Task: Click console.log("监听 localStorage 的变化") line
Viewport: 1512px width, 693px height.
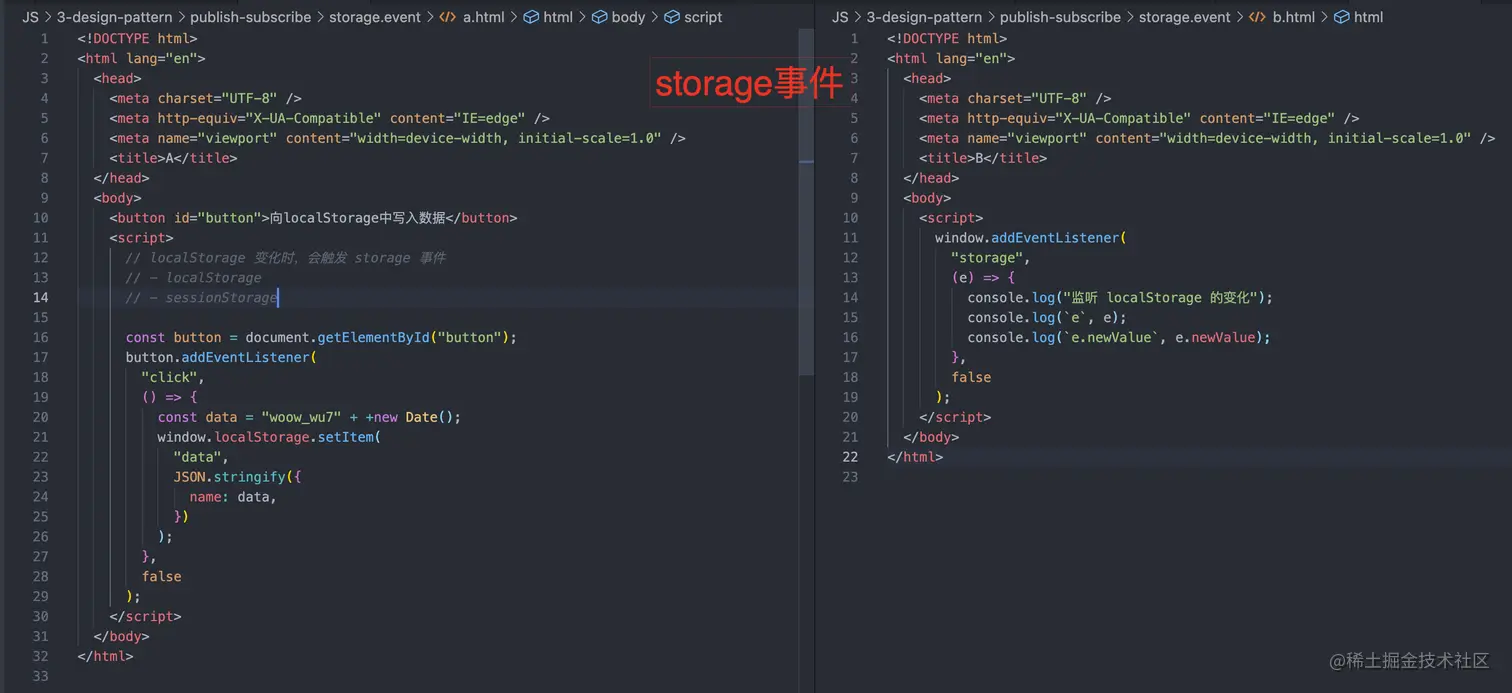Action: 1121,298
